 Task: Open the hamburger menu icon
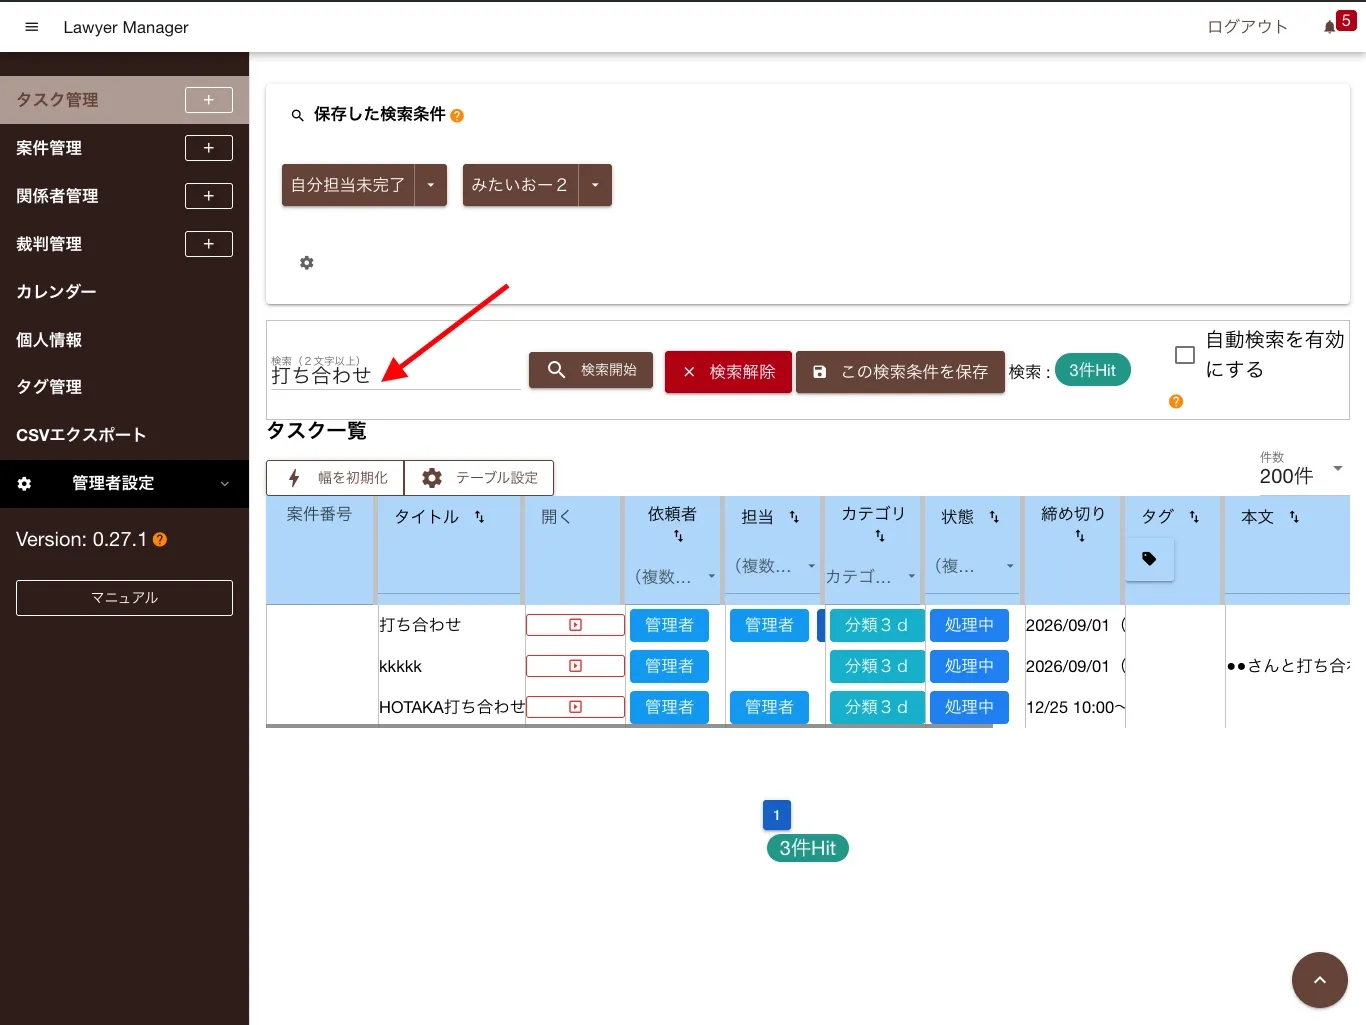point(31,27)
